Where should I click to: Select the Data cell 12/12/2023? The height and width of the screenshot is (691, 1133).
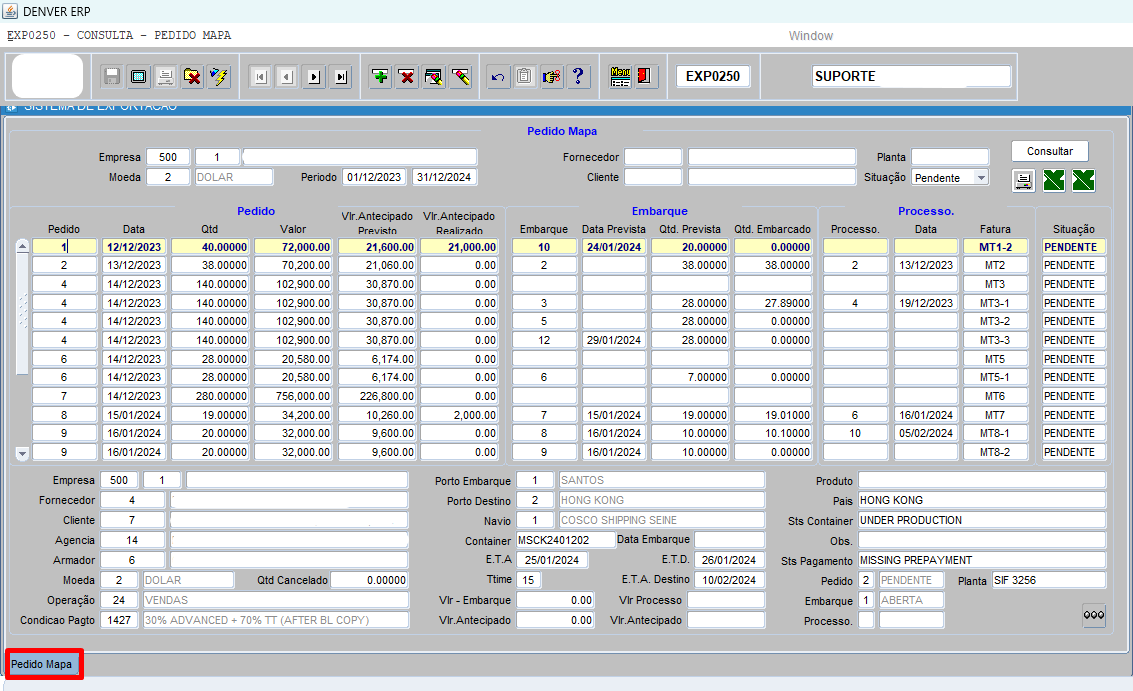pyautogui.click(x=134, y=247)
